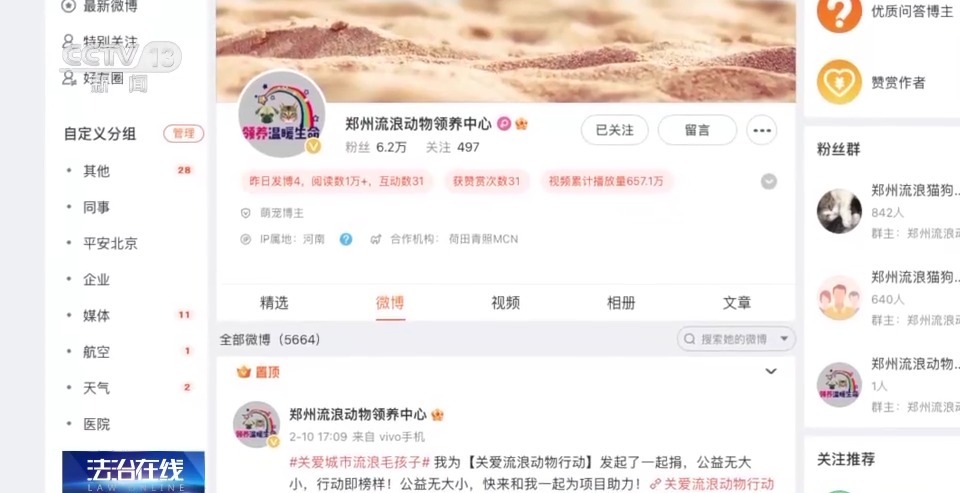The width and height of the screenshot is (960, 493).
Task: Toggle the 已关注 follow button
Action: coord(615,130)
